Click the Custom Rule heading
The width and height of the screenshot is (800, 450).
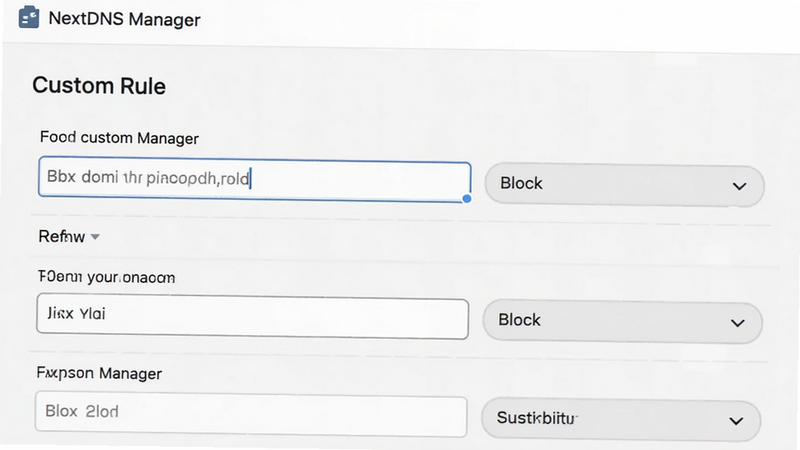(99, 86)
